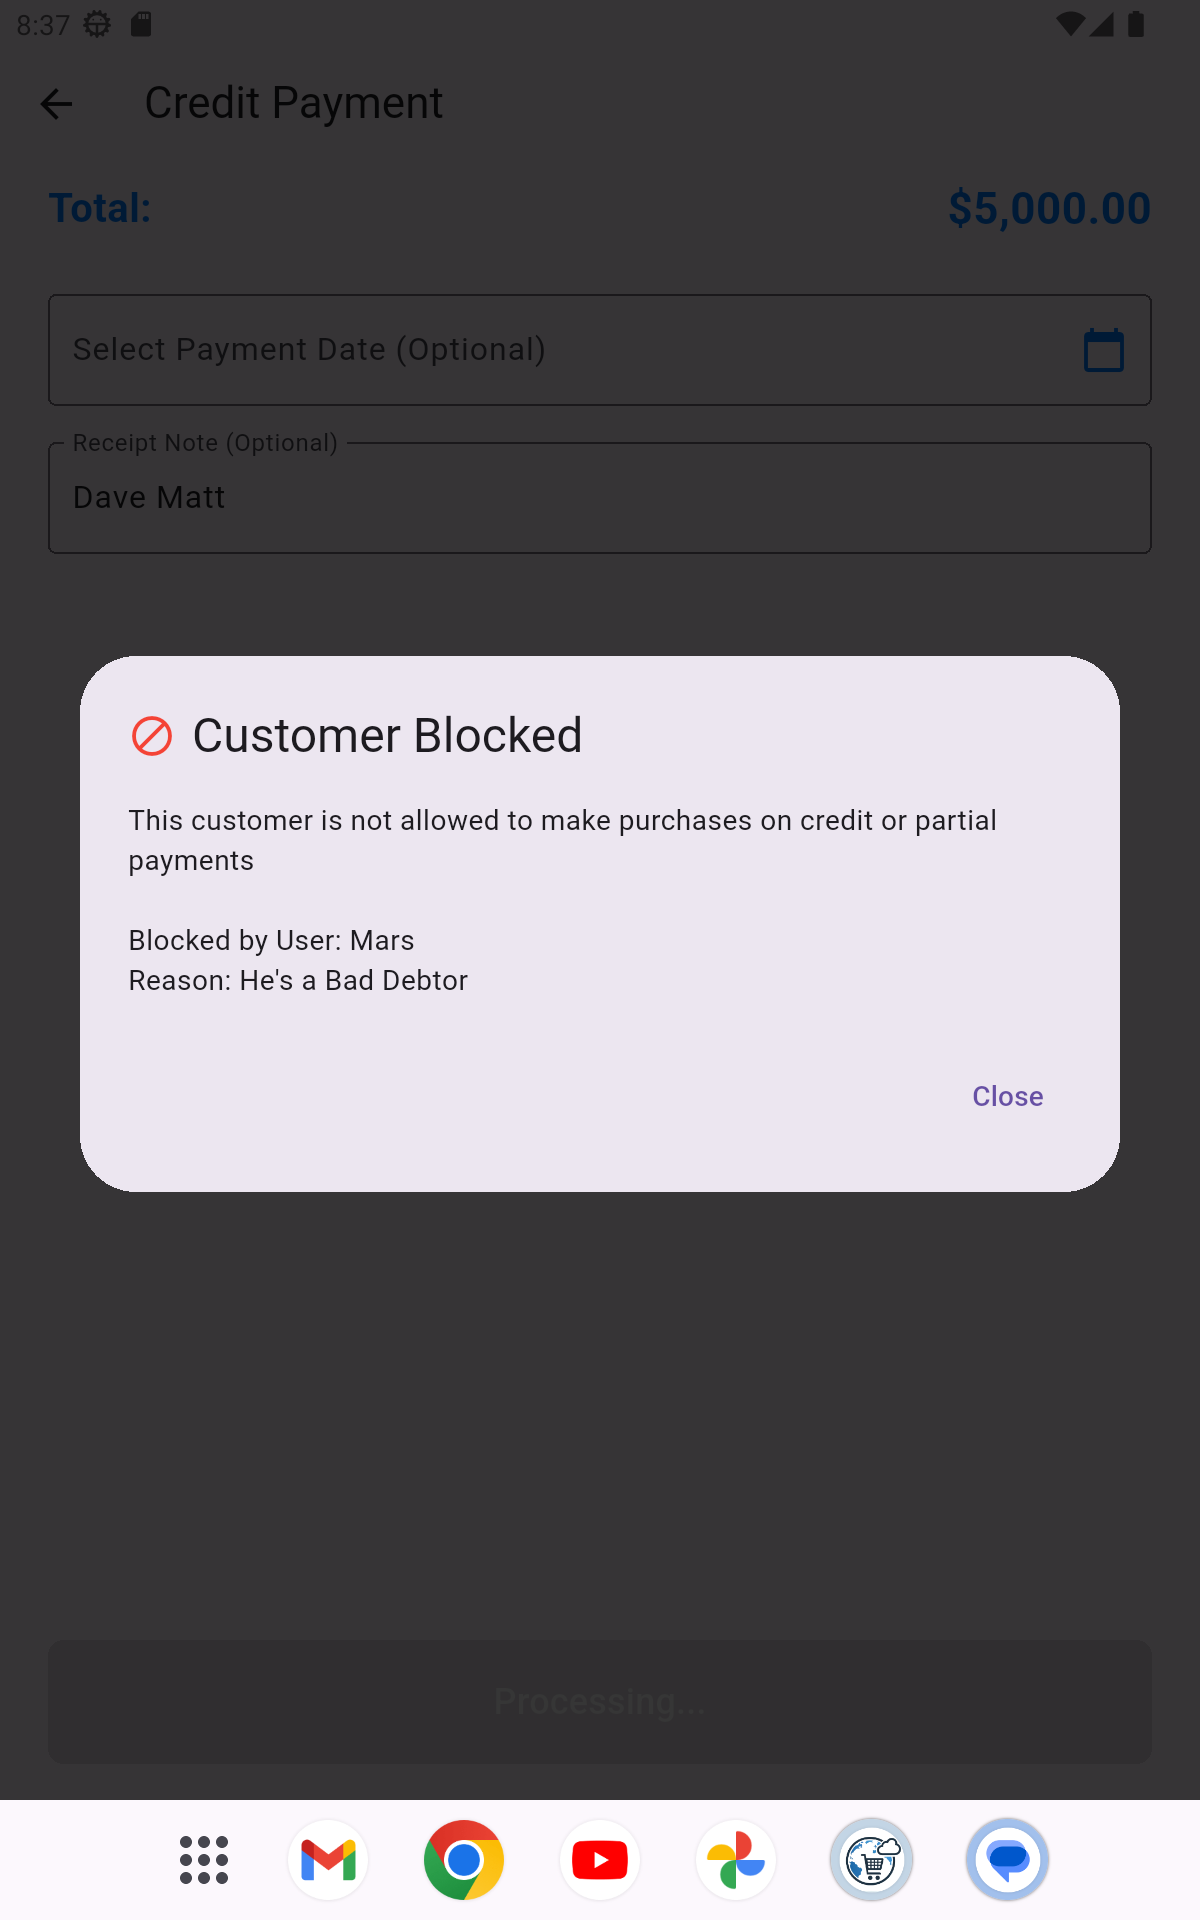Tap the Credit Payment page title
Image resolution: width=1200 pixels, height=1920 pixels.
click(293, 103)
